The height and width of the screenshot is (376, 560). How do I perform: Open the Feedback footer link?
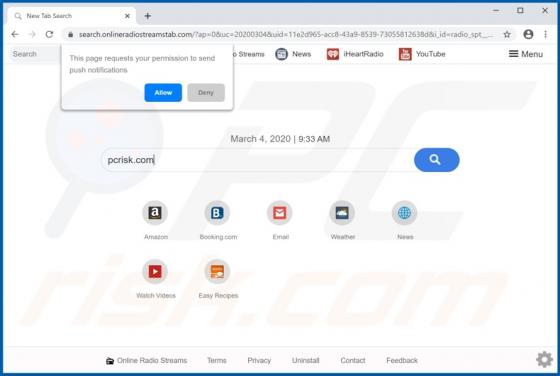tap(402, 360)
